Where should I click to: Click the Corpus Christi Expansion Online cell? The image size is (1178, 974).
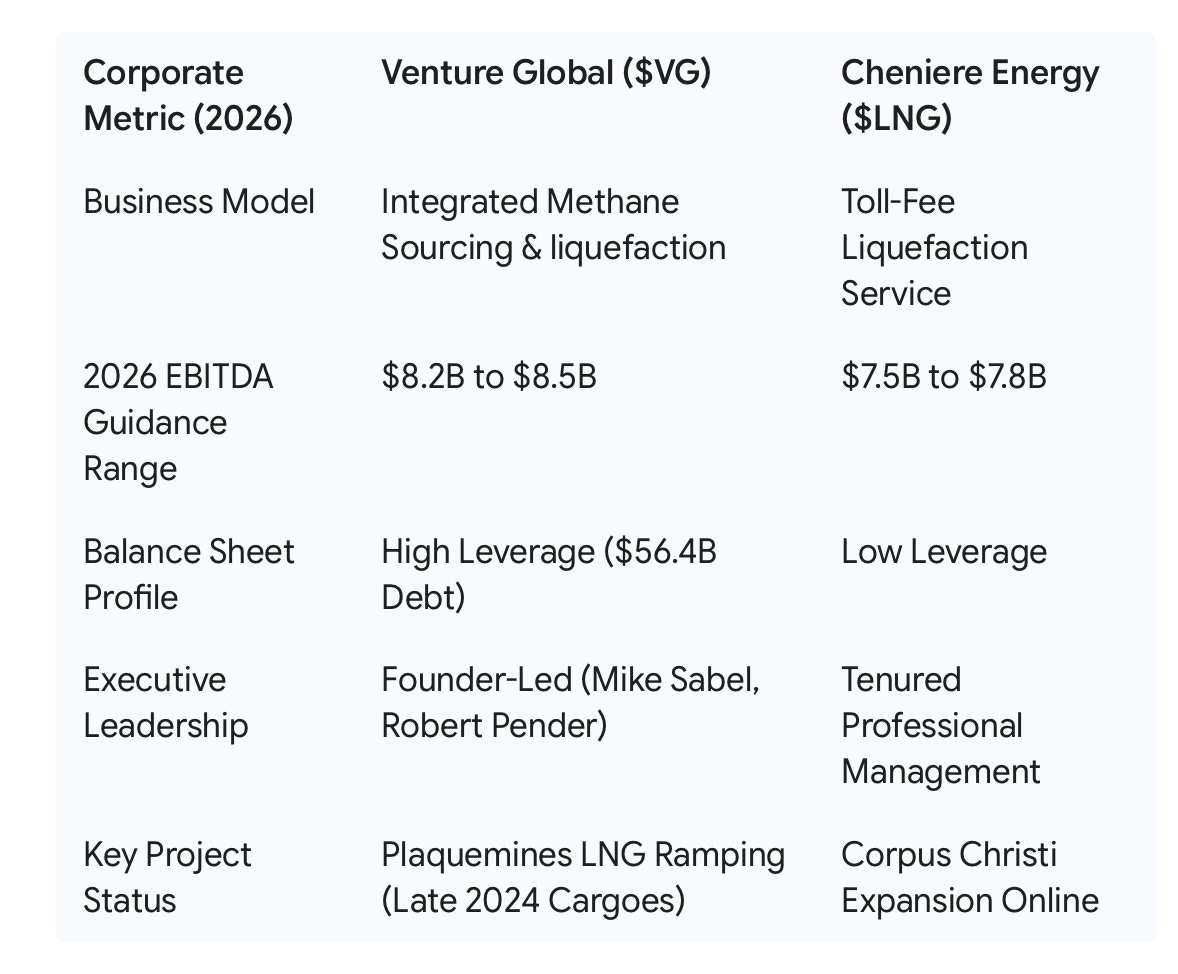[x=970, y=877]
